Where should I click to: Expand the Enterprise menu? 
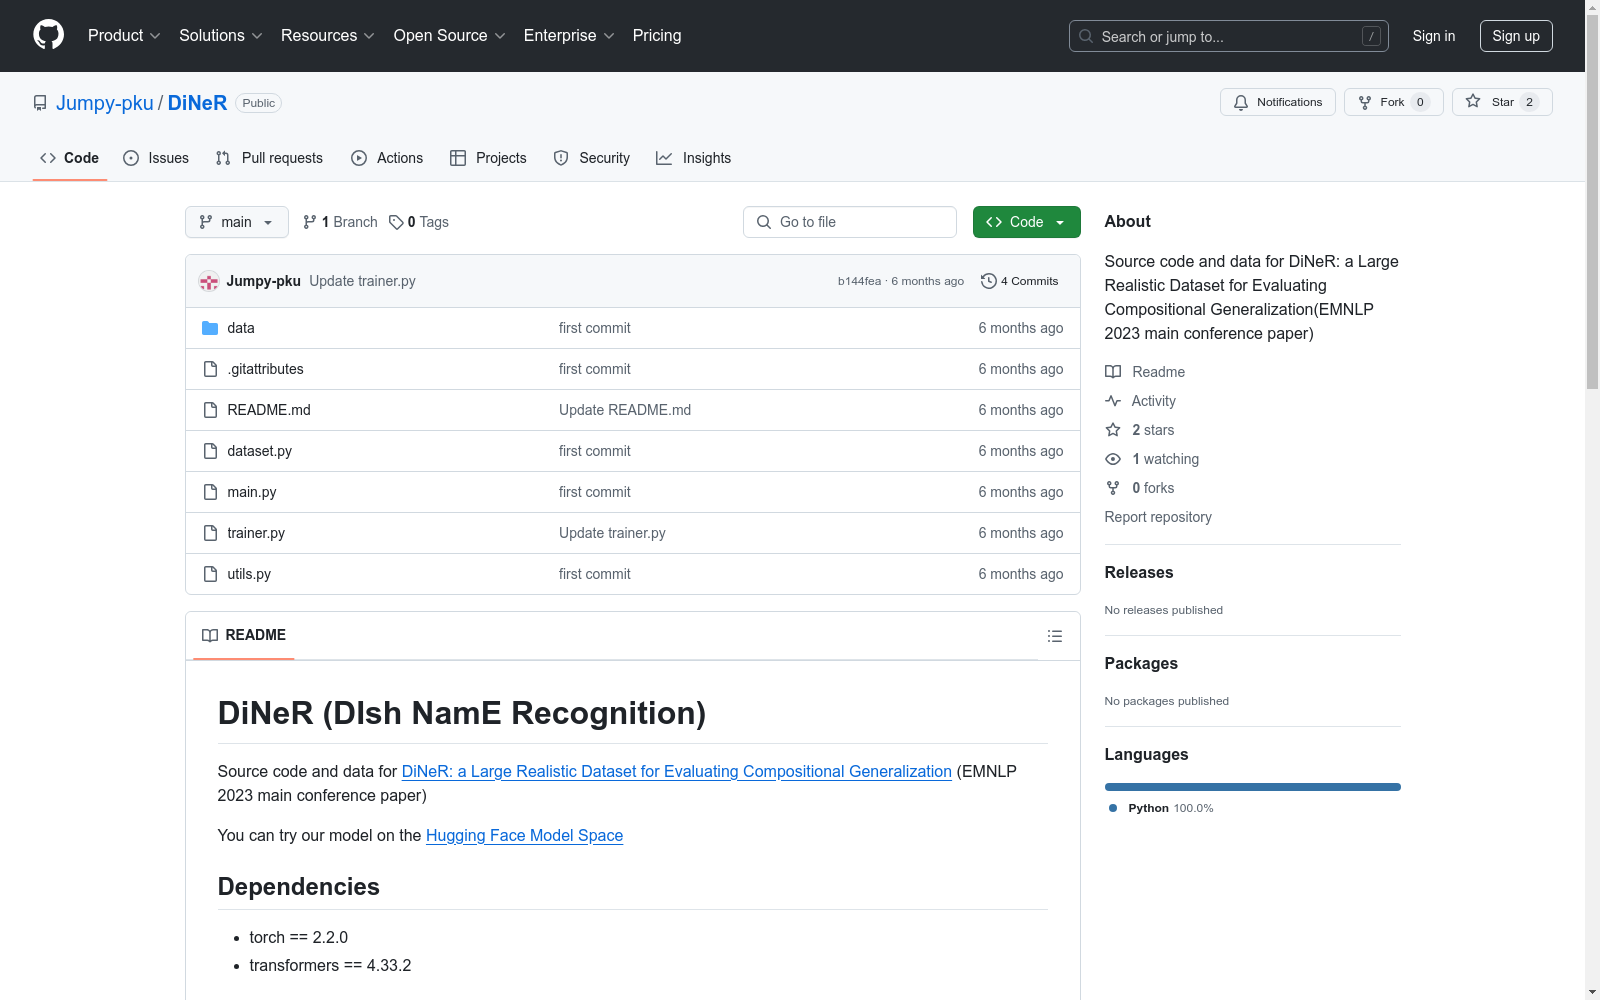[569, 35]
